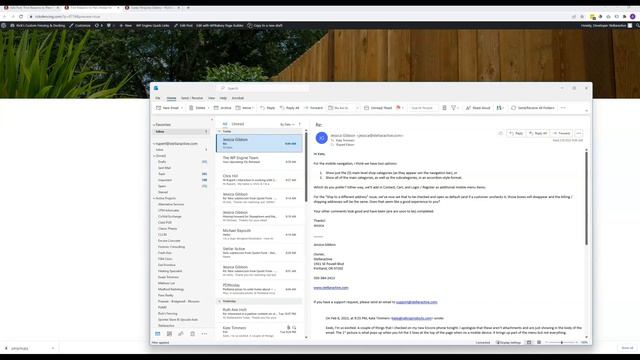The image size is (640, 360).
Task: Collapse the [Gmail] folder group
Action: (x=154, y=156)
